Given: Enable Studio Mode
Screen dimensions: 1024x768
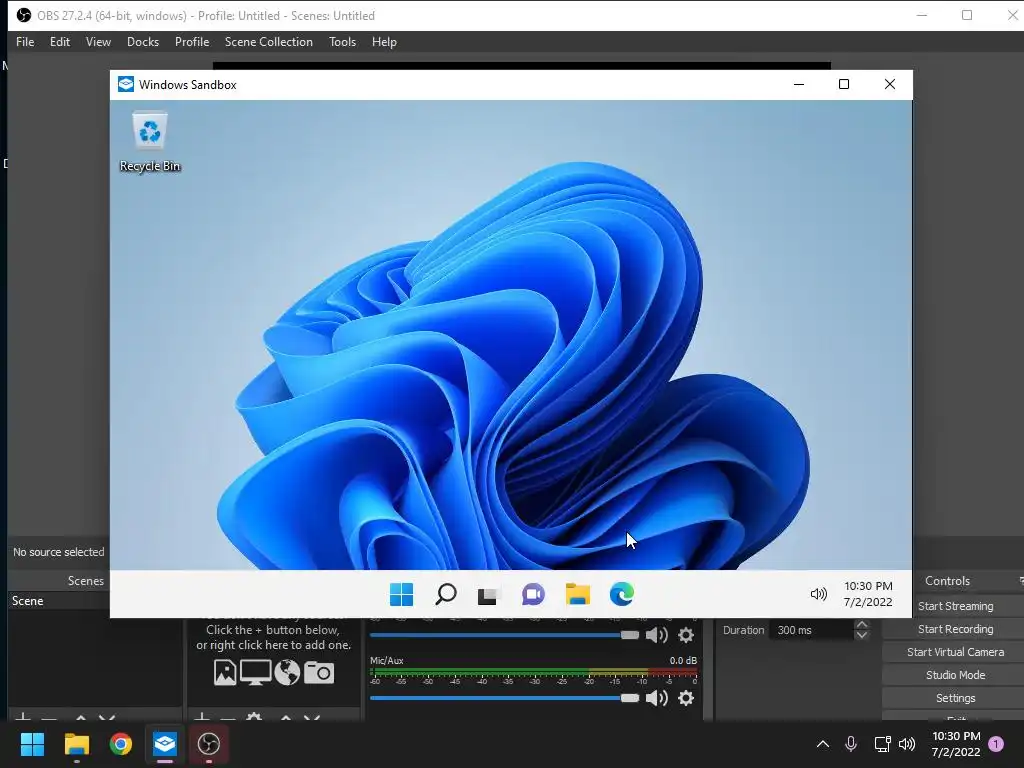Looking at the screenshot, I should point(955,675).
